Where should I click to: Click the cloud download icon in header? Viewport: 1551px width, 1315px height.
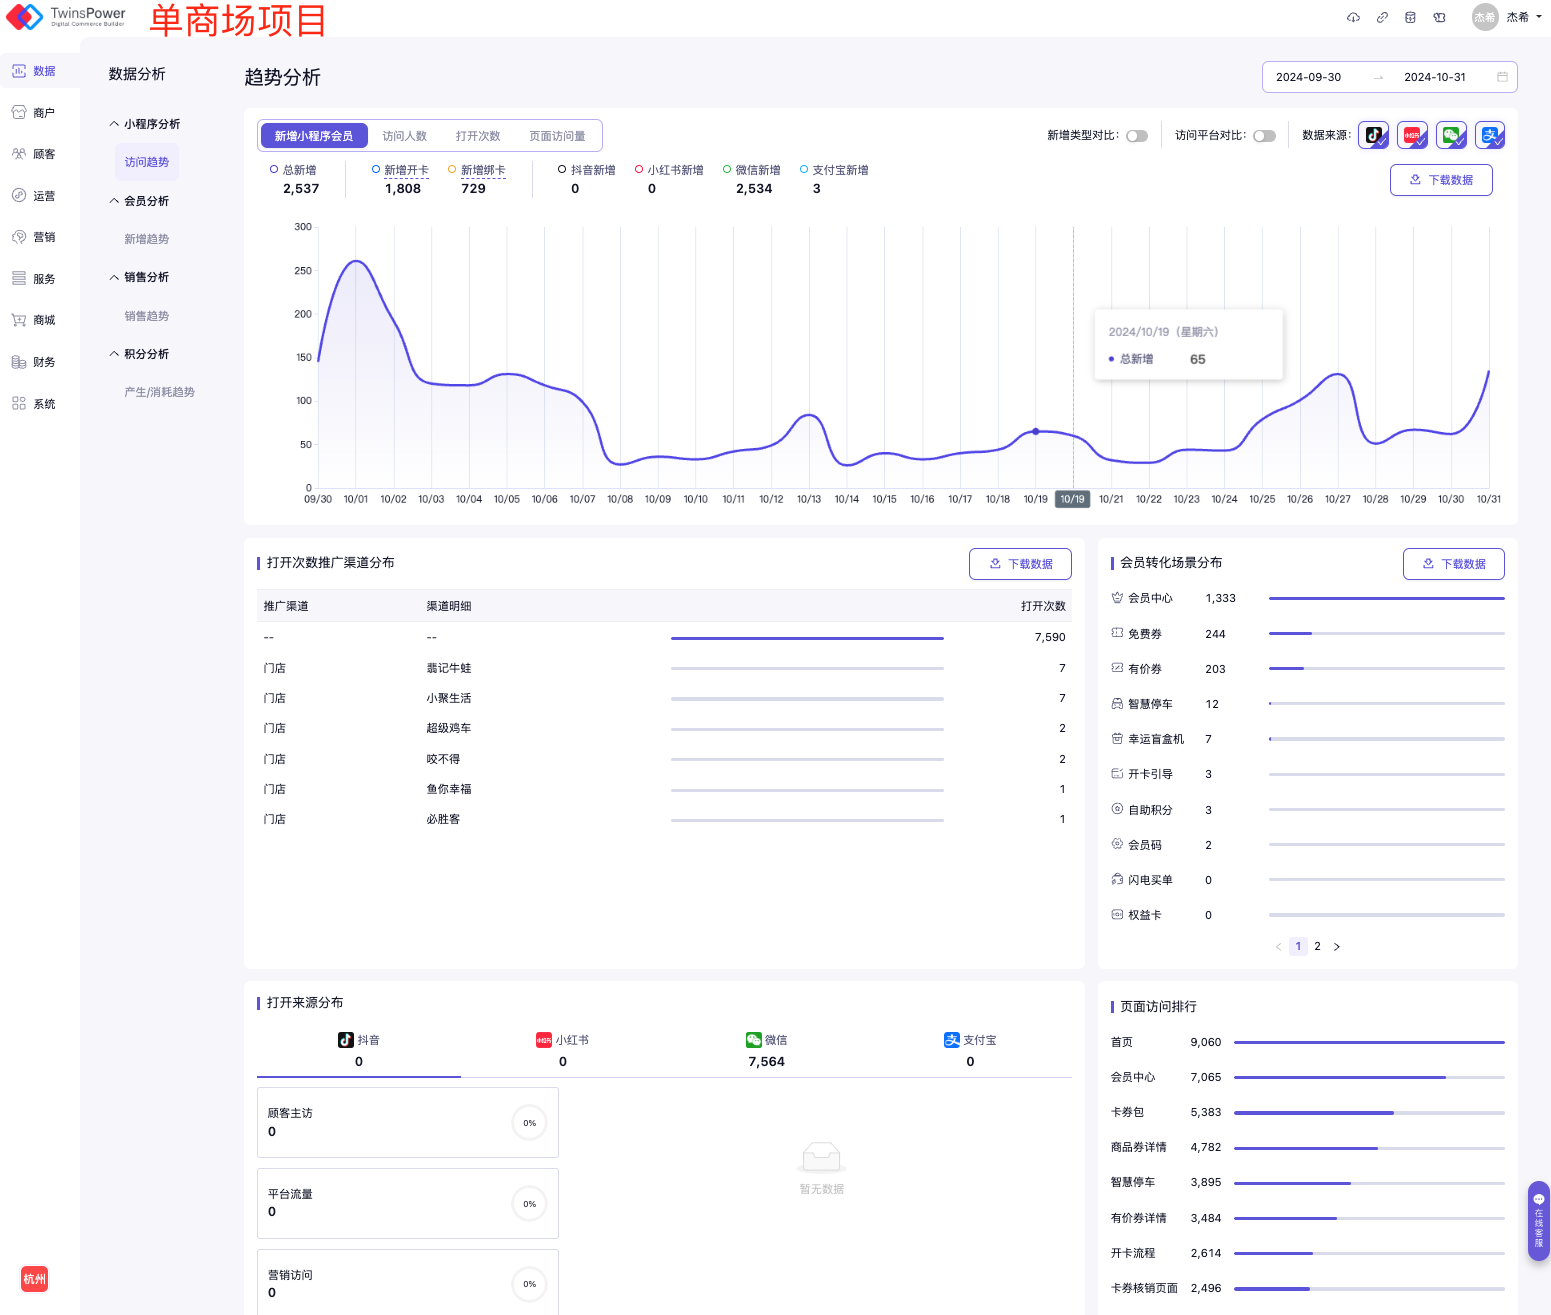(x=1353, y=17)
